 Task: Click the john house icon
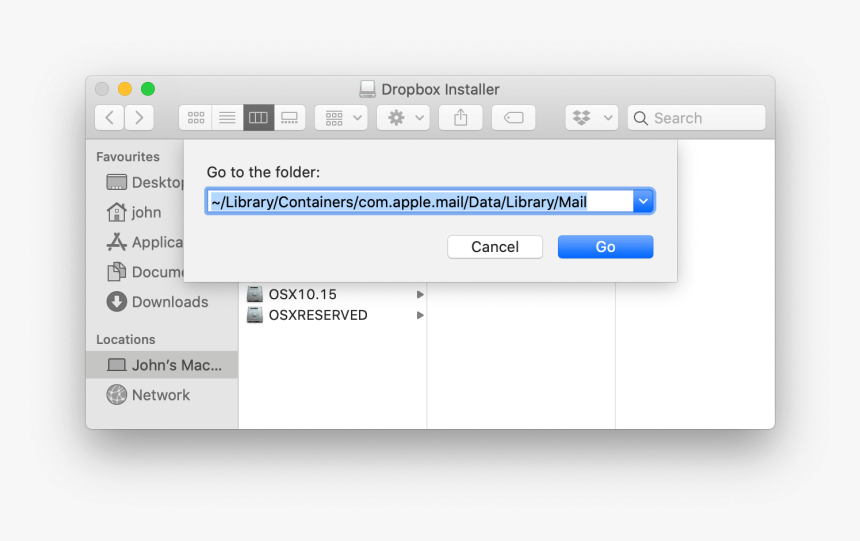pyautogui.click(x=116, y=212)
